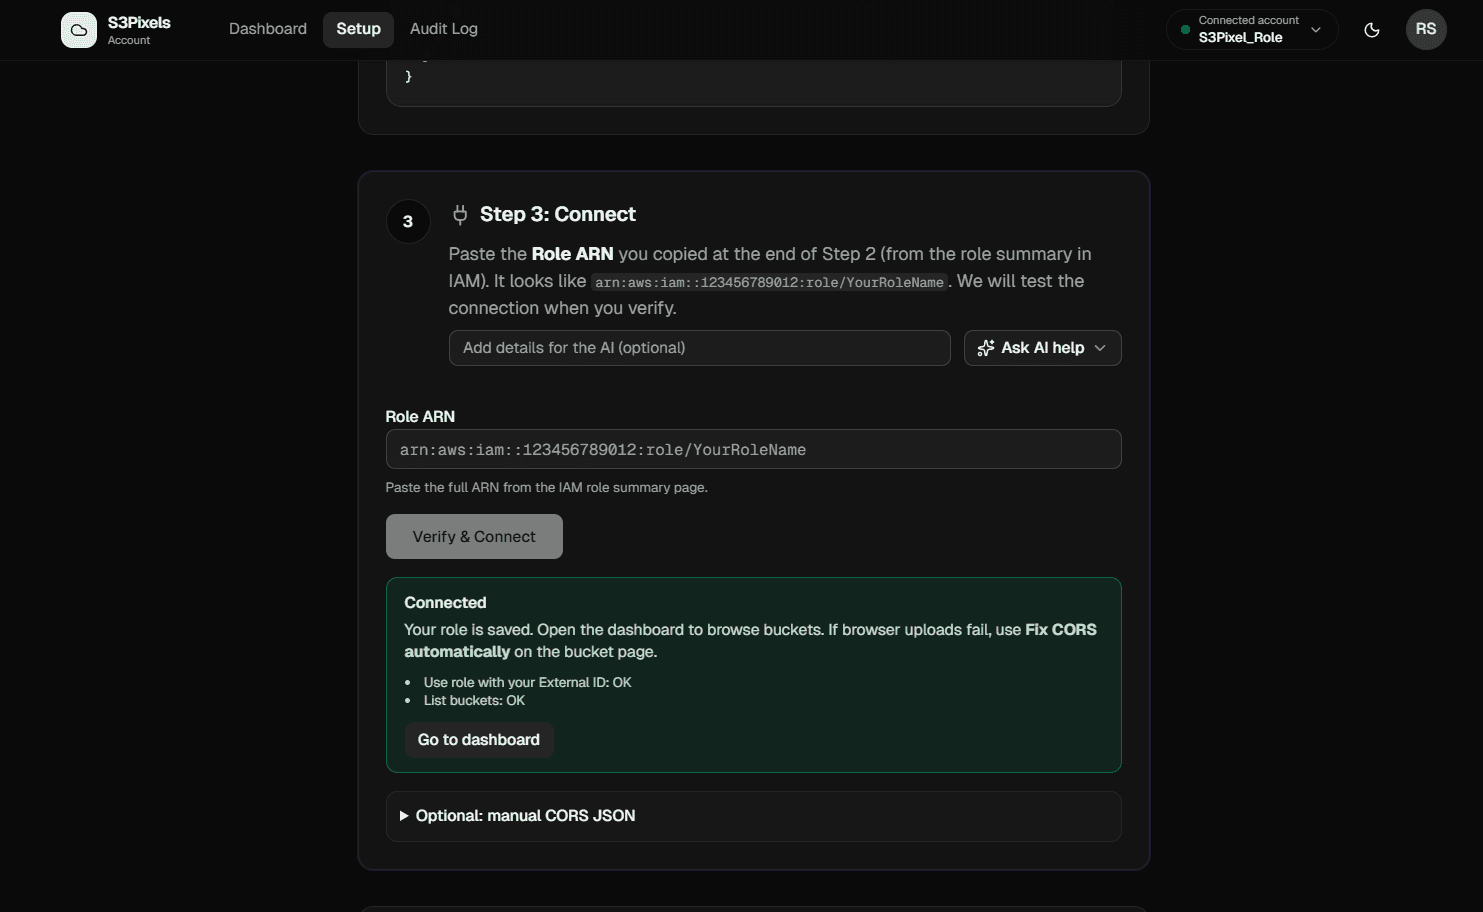Toggle dark mode via the moon icon

1371,30
